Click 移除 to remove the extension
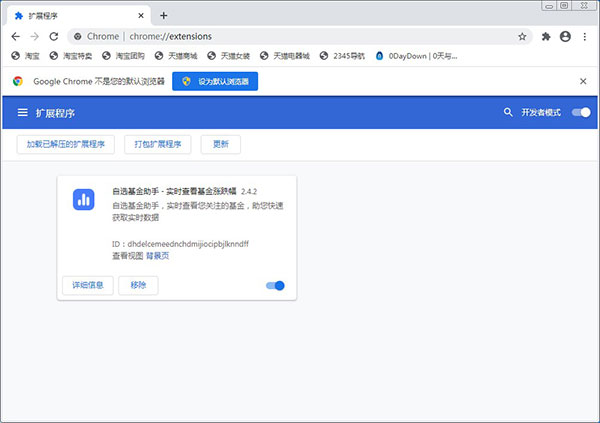Screen dimensions: 600x423 point(138,285)
